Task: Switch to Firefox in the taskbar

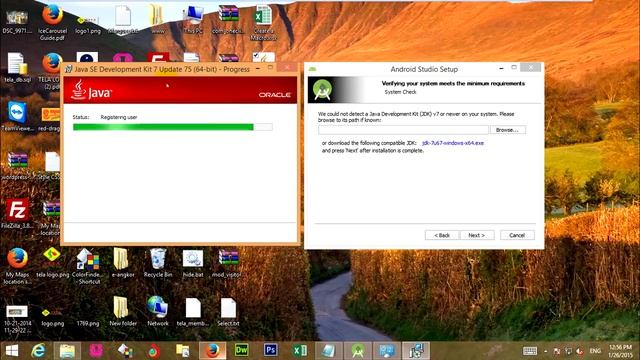Action: (x=212, y=351)
